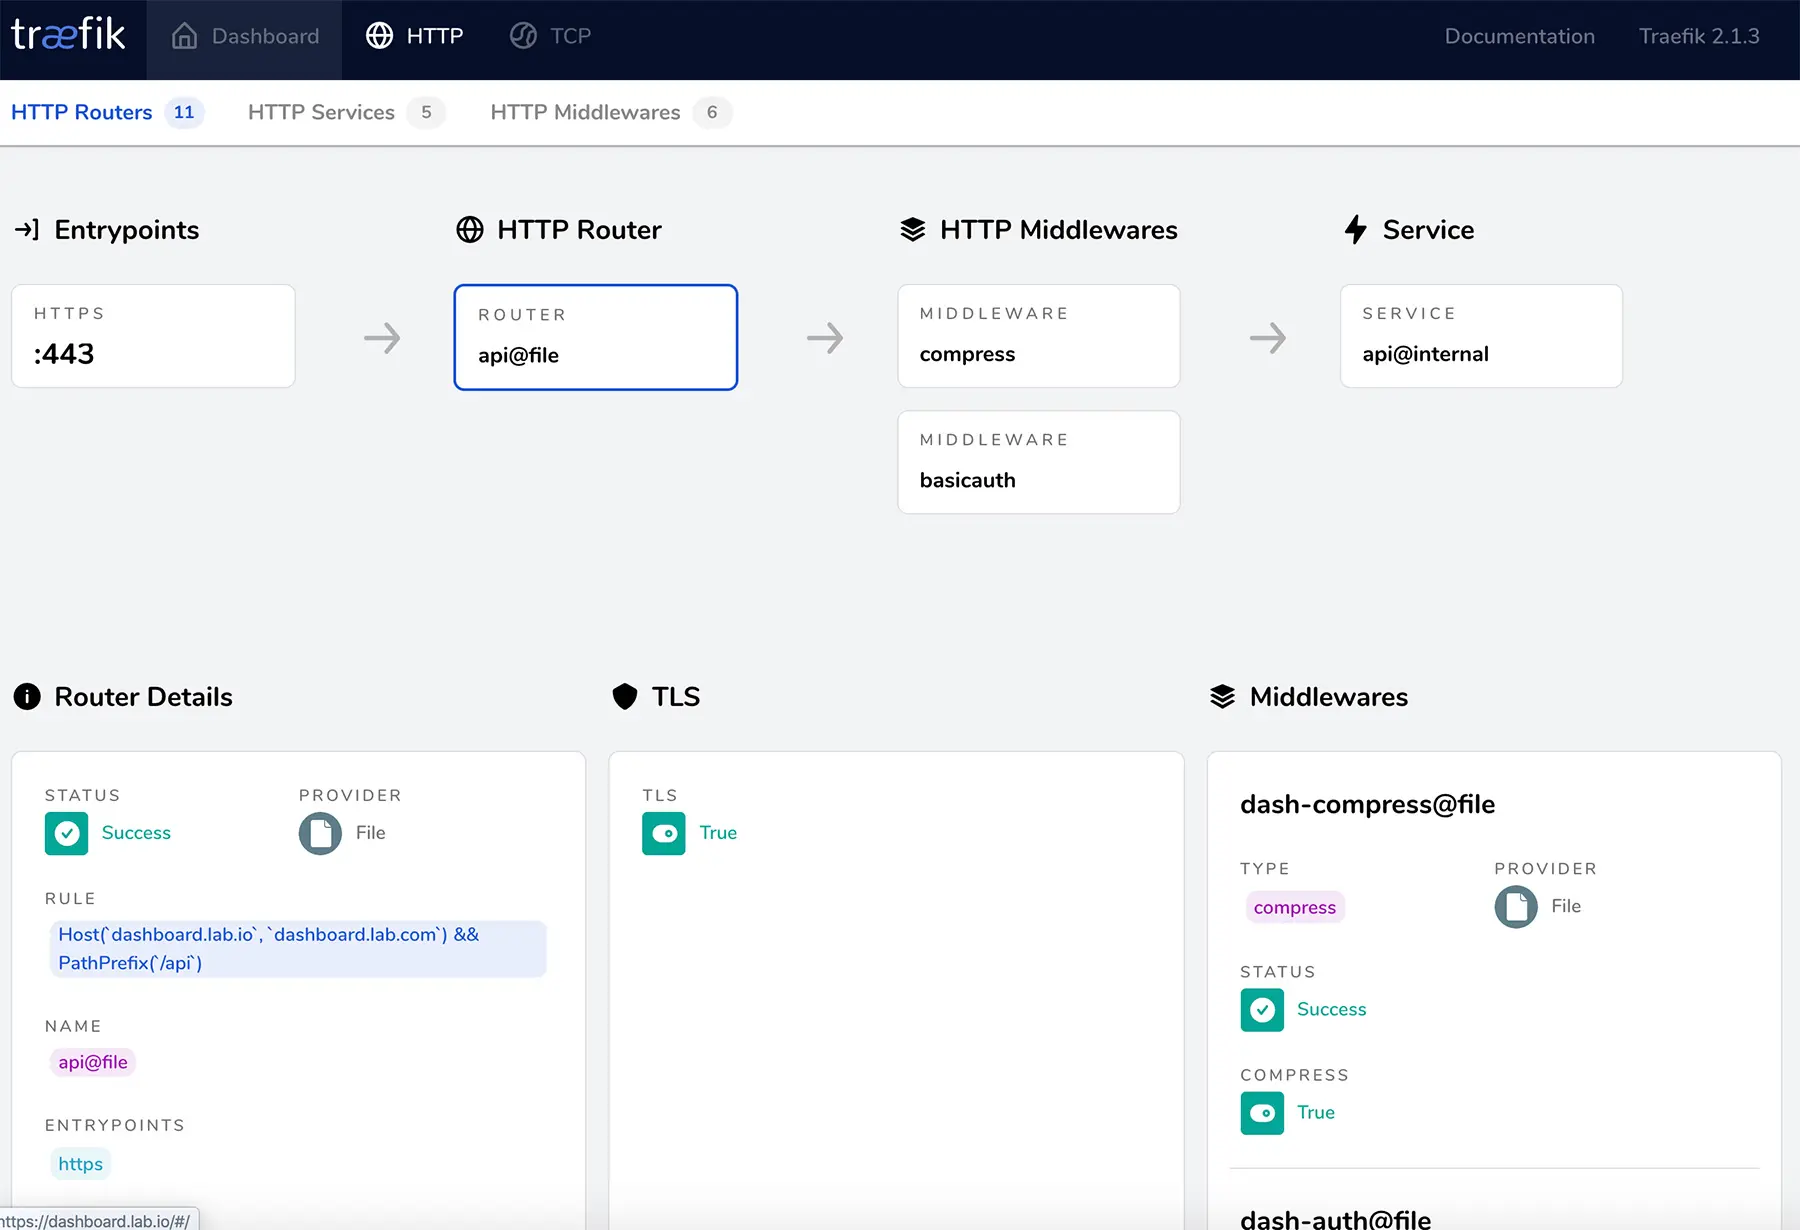Click the Router Details info icon
1800x1230 pixels.
click(27, 696)
